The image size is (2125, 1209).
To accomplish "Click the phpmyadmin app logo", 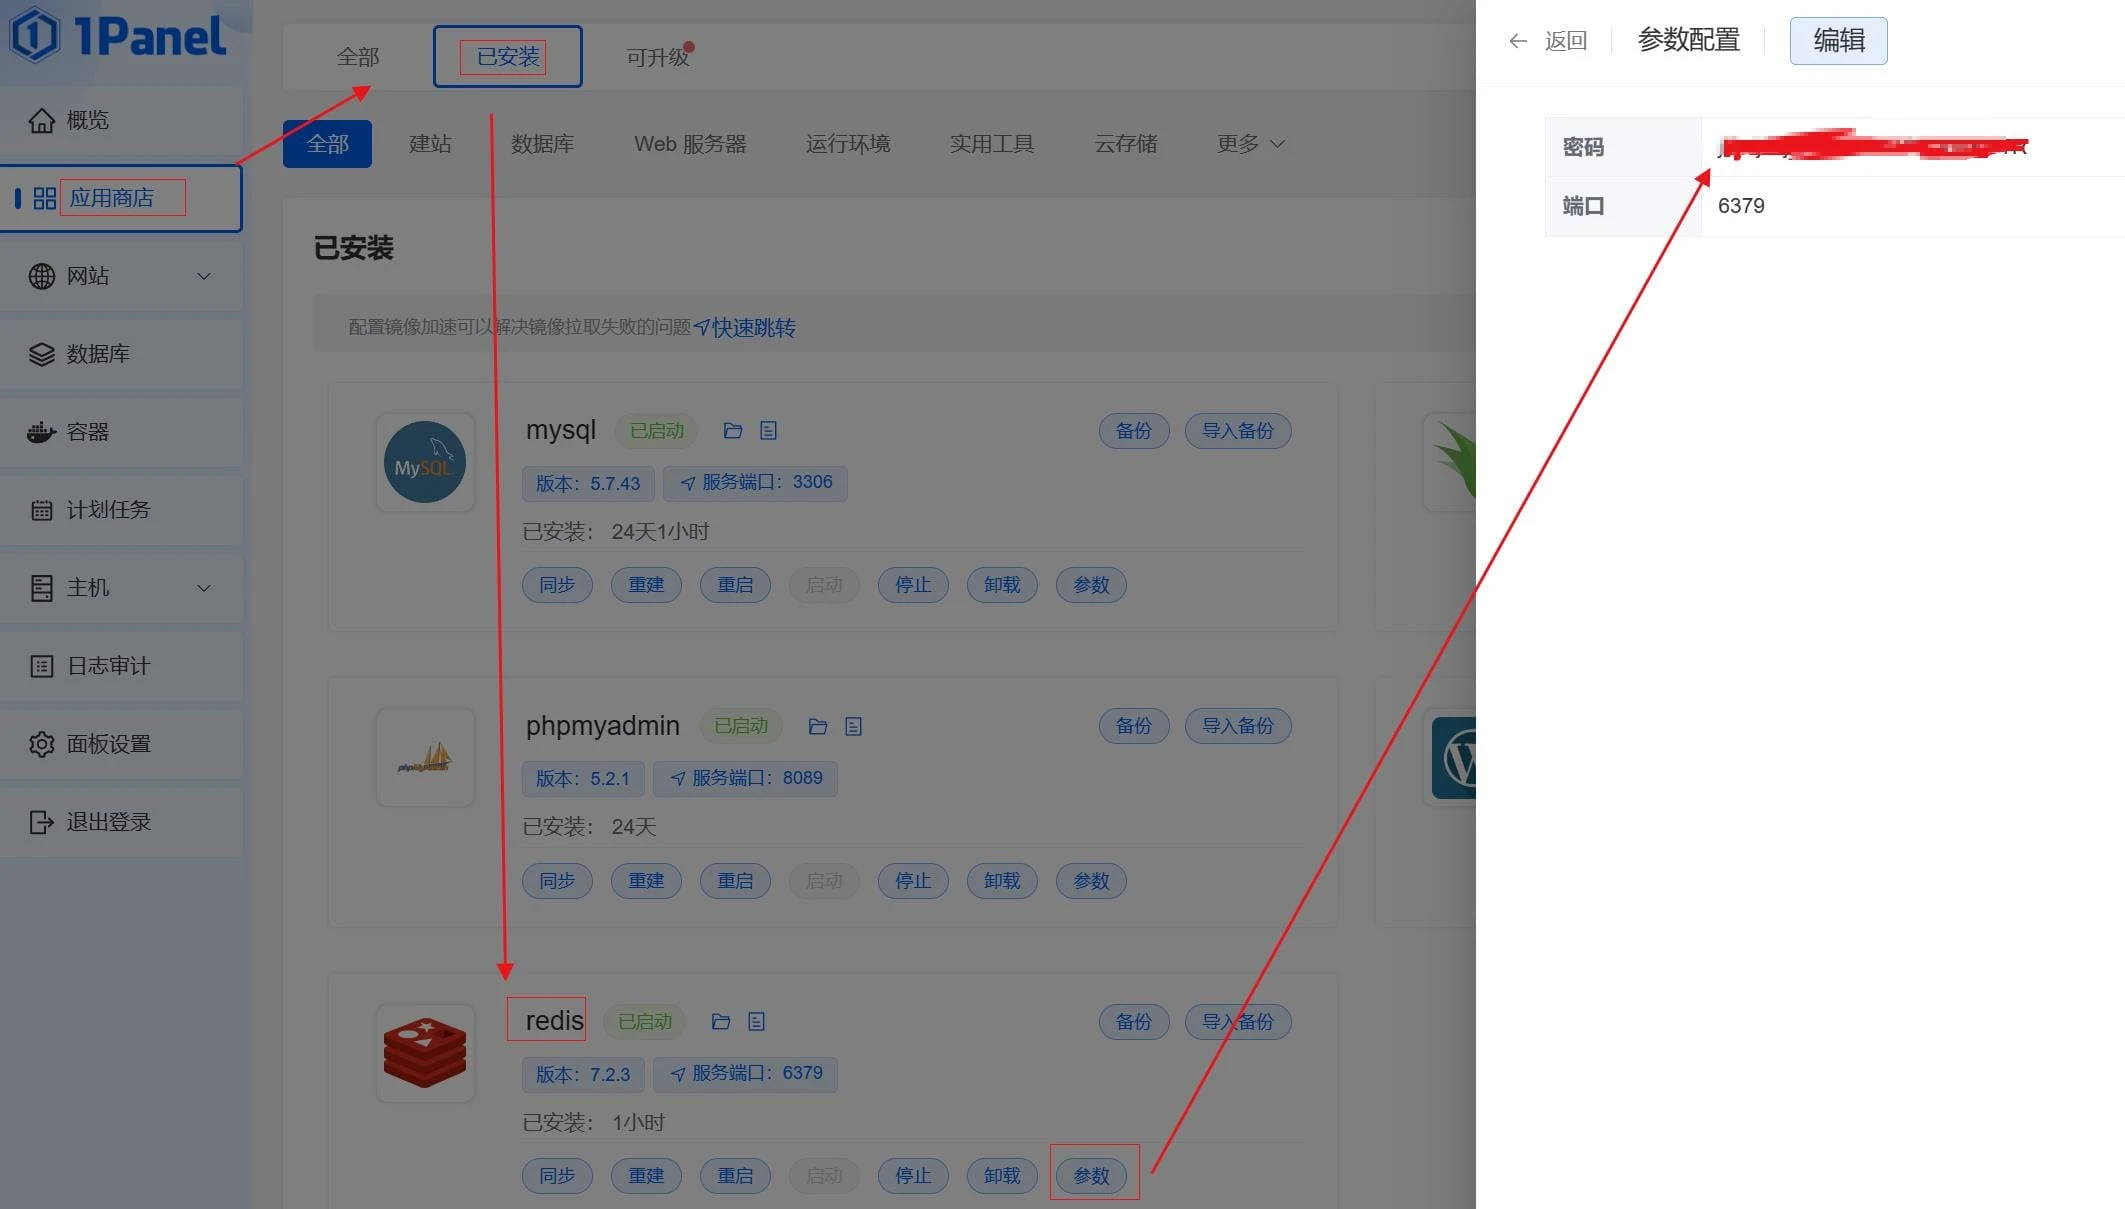I will click(x=425, y=758).
